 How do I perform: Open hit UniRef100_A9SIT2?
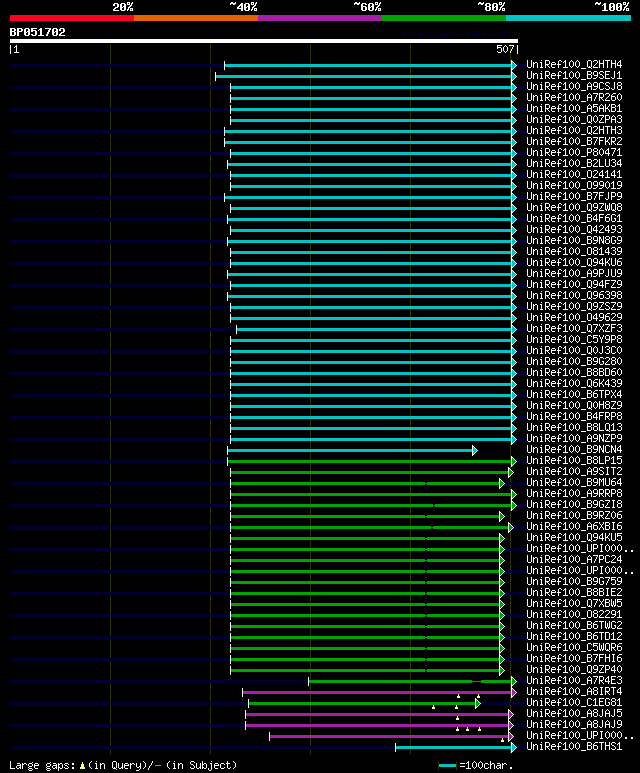[574, 472]
